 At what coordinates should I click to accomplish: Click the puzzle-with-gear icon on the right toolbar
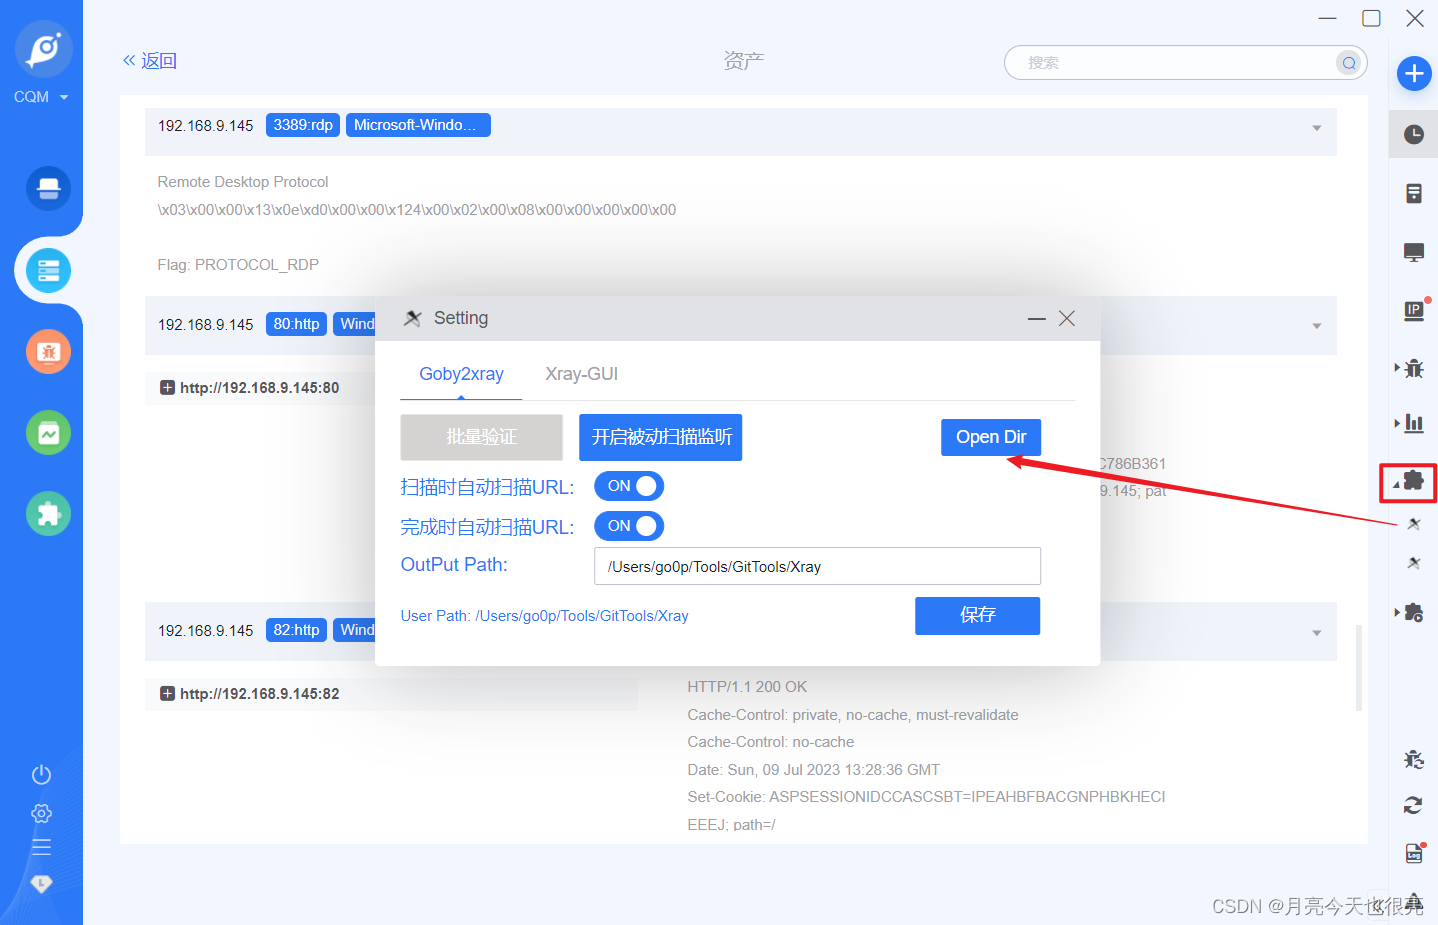1414,612
